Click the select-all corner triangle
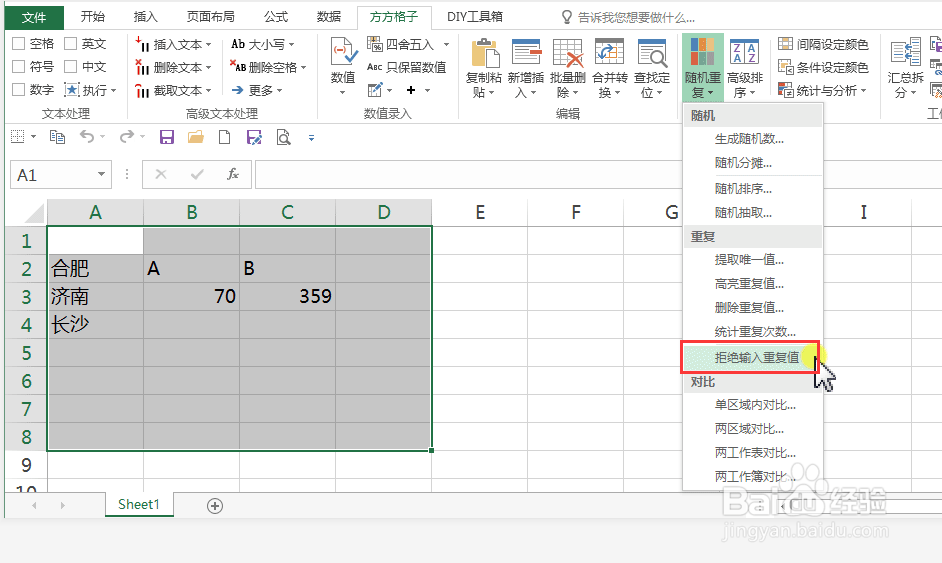The image size is (942, 563). tap(33, 213)
